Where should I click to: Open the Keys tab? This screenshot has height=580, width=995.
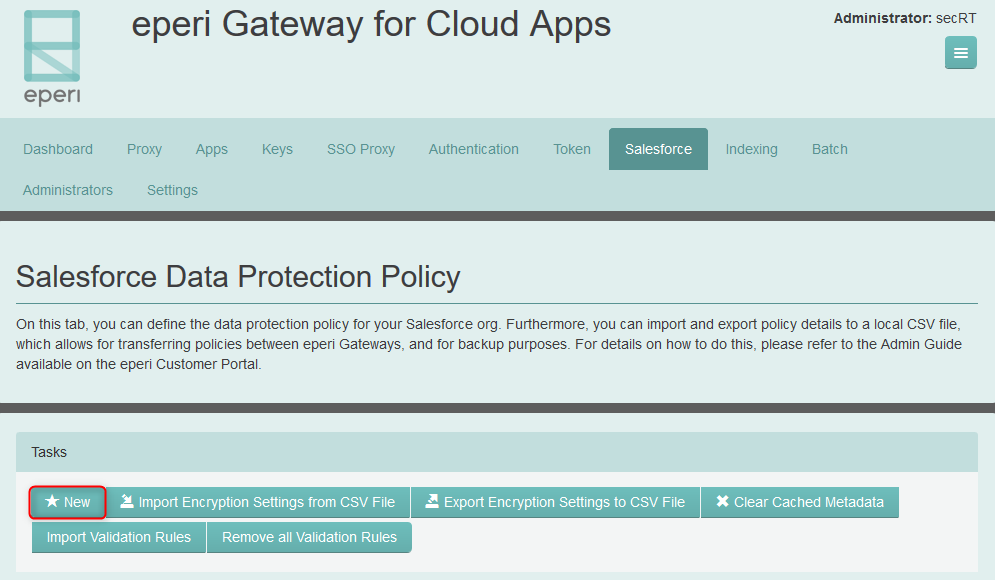click(277, 149)
